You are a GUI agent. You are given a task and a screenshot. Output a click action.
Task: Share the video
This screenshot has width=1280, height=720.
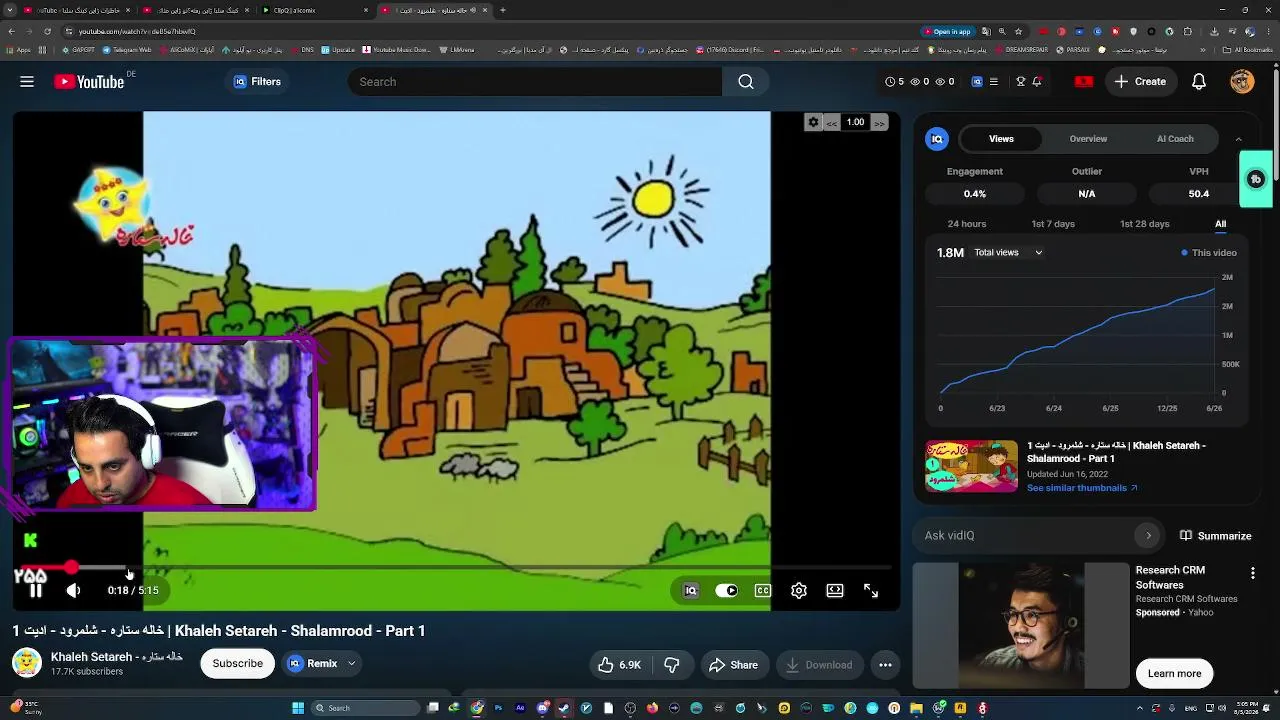tap(733, 665)
